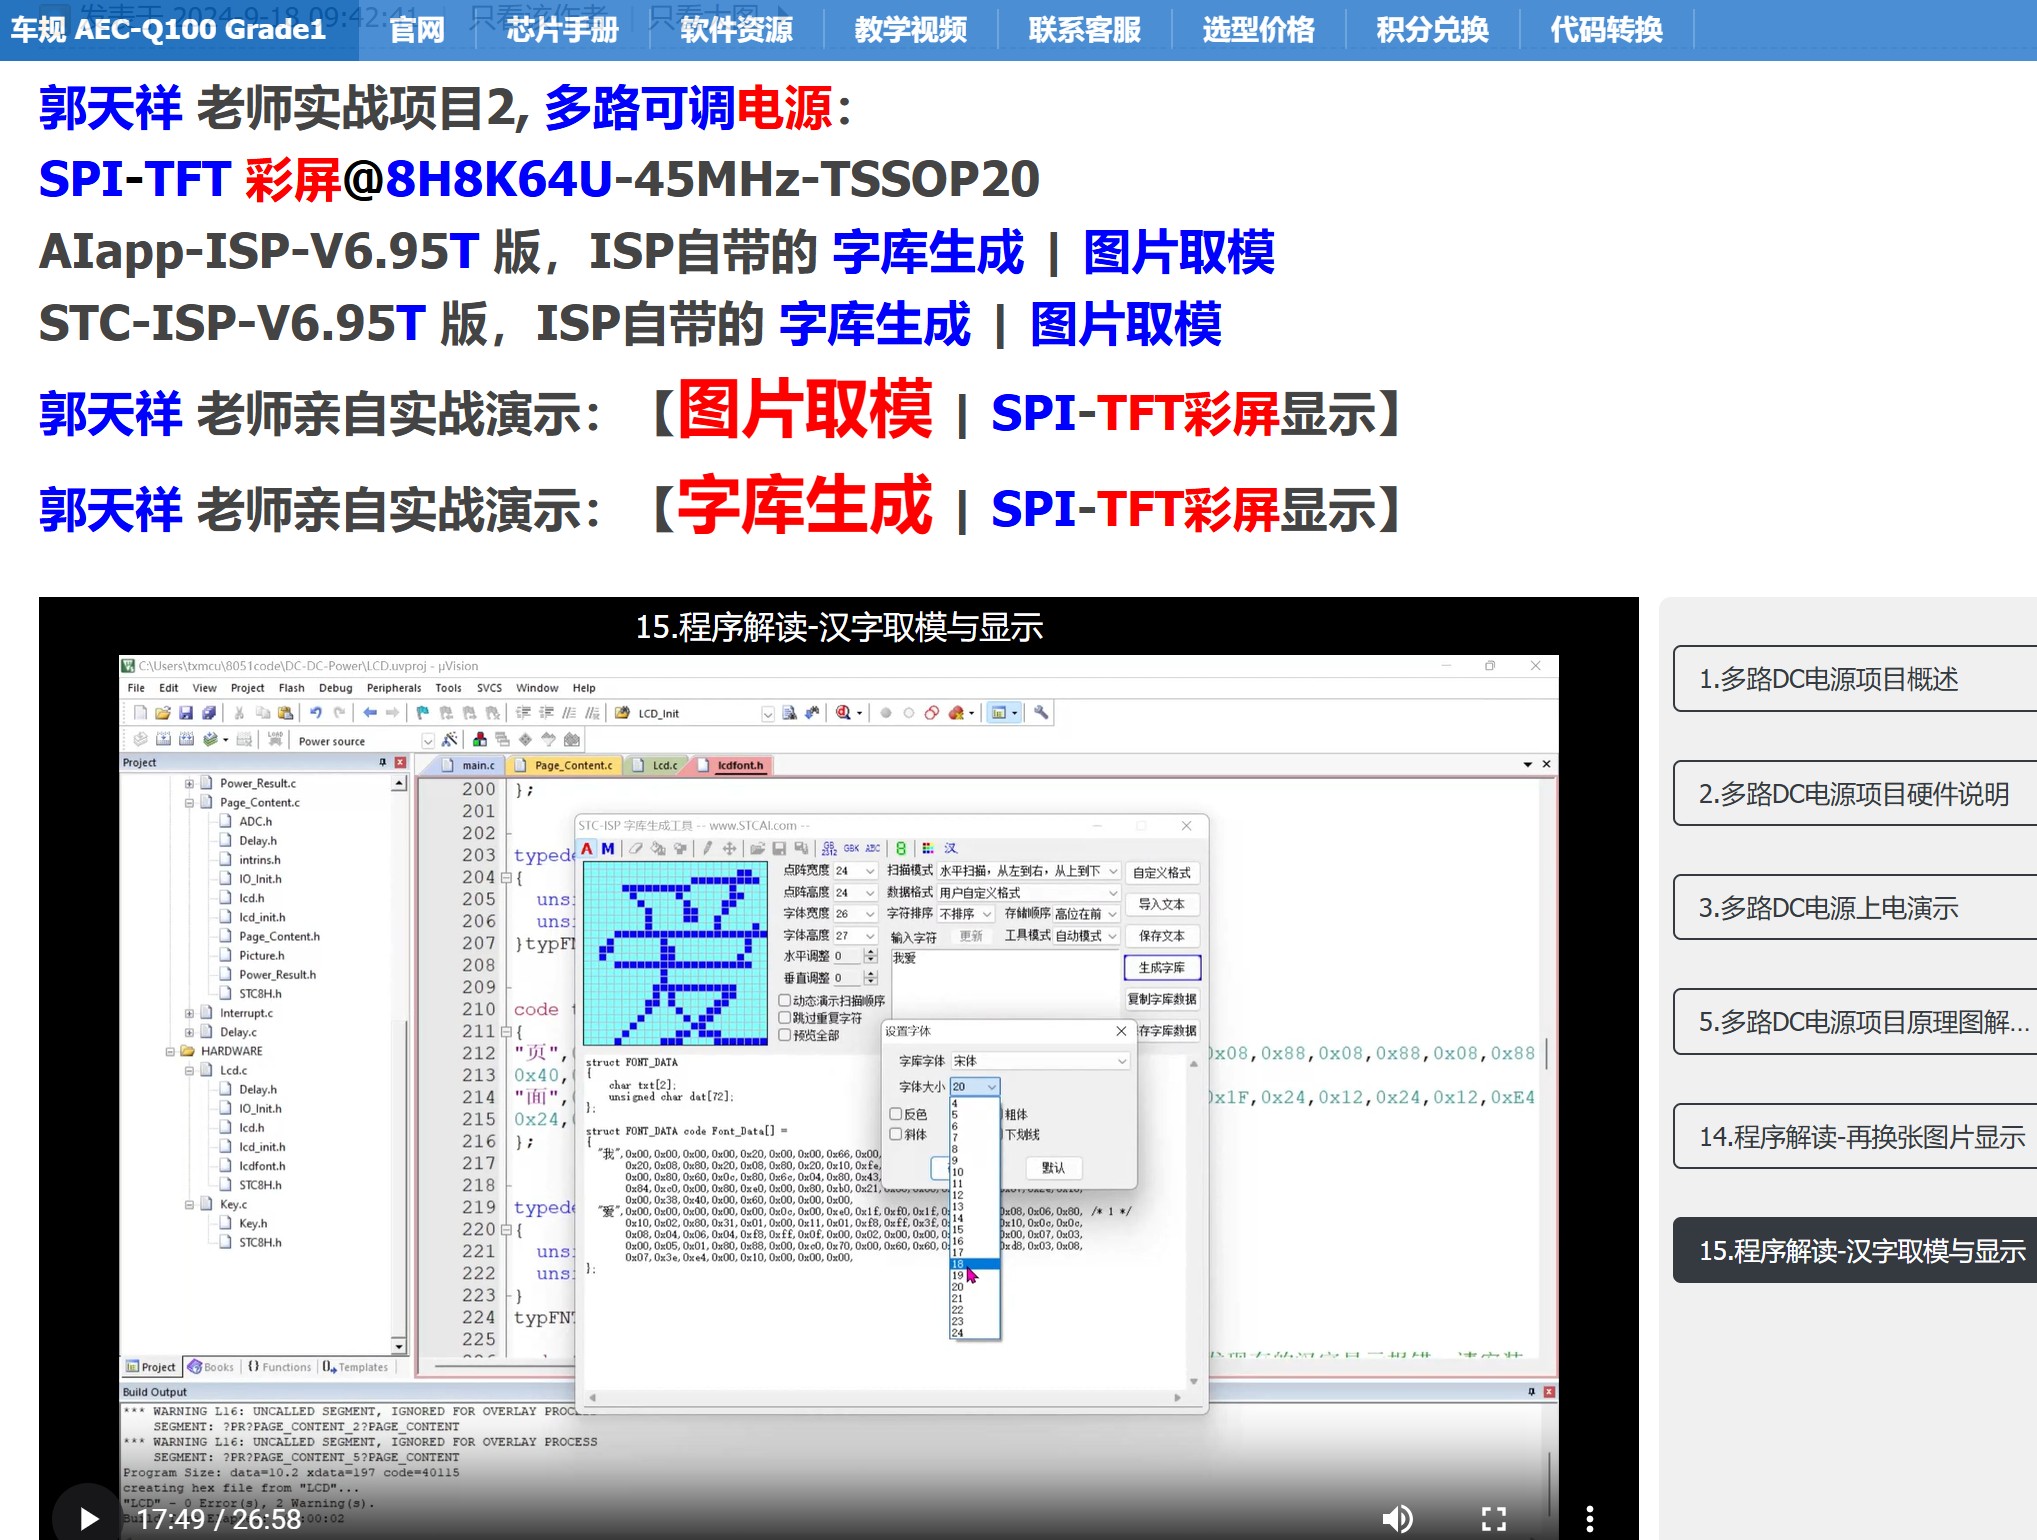Click the wrench Configuration icon in µVision toolbar
Screen dimensions: 2037x1540
1041,713
